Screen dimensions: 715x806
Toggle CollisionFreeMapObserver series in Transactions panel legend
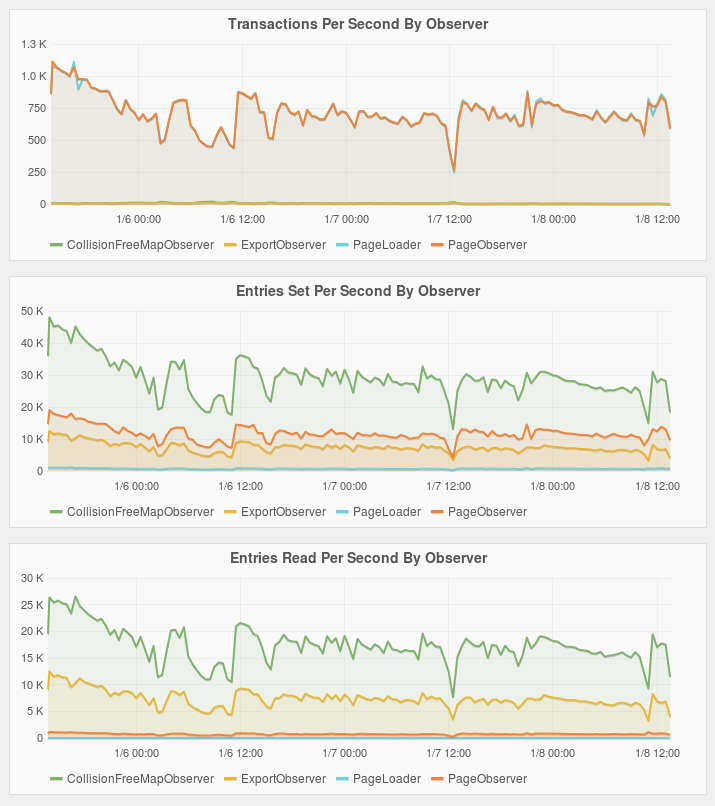(x=140, y=244)
